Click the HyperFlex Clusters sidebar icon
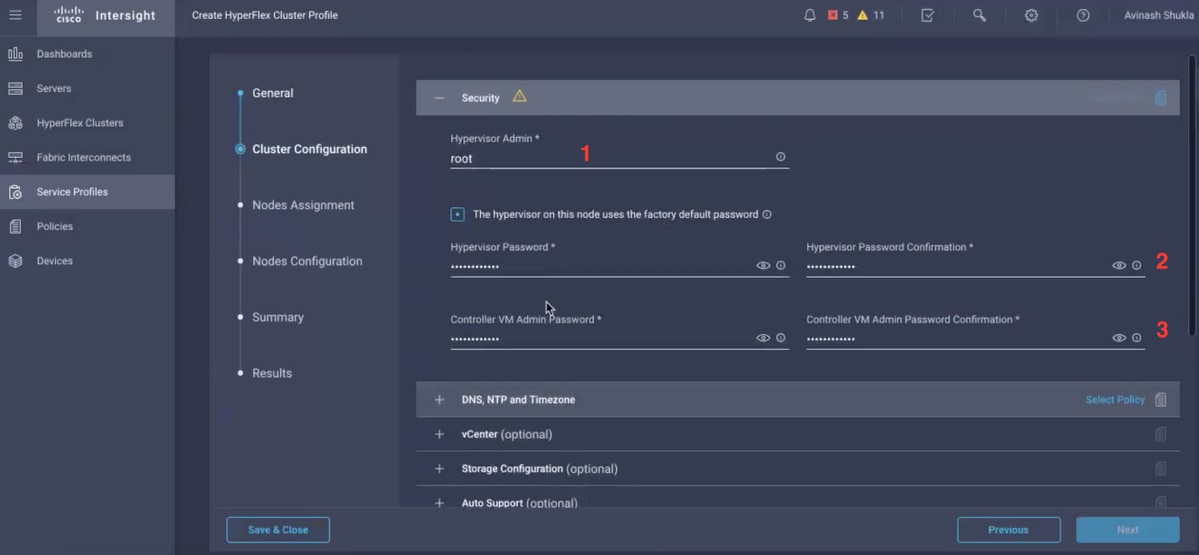 click(15, 123)
